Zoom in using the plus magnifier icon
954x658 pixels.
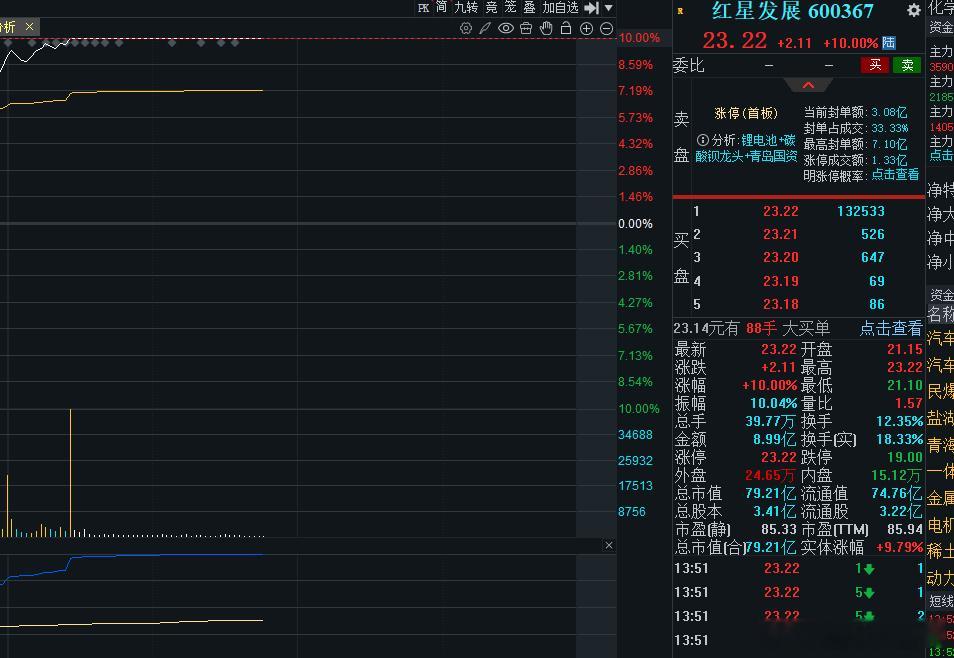pos(586,28)
